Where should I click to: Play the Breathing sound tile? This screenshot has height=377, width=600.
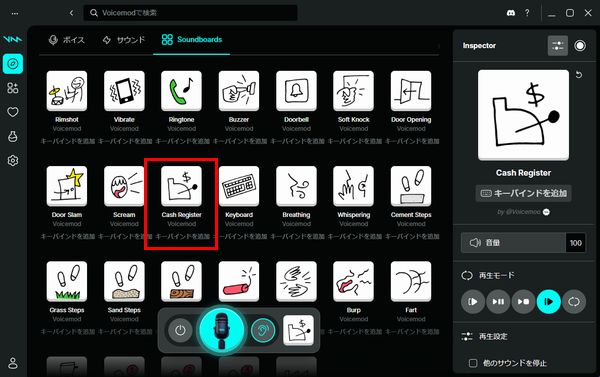coord(296,186)
